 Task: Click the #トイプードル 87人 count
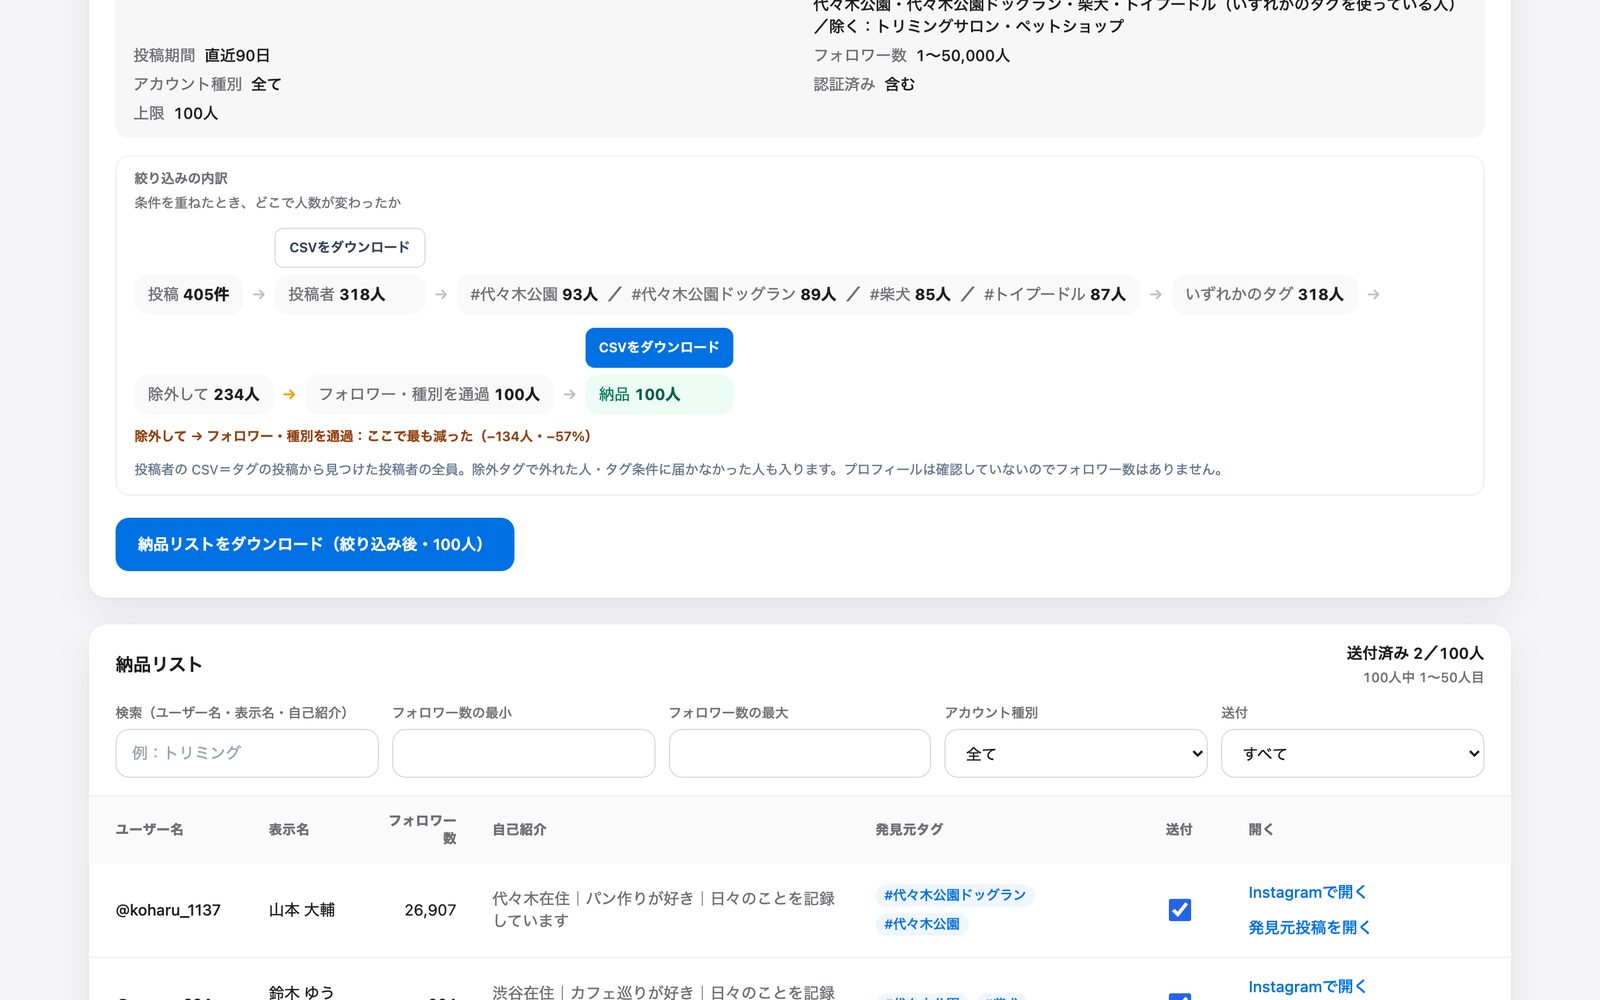coord(1055,294)
